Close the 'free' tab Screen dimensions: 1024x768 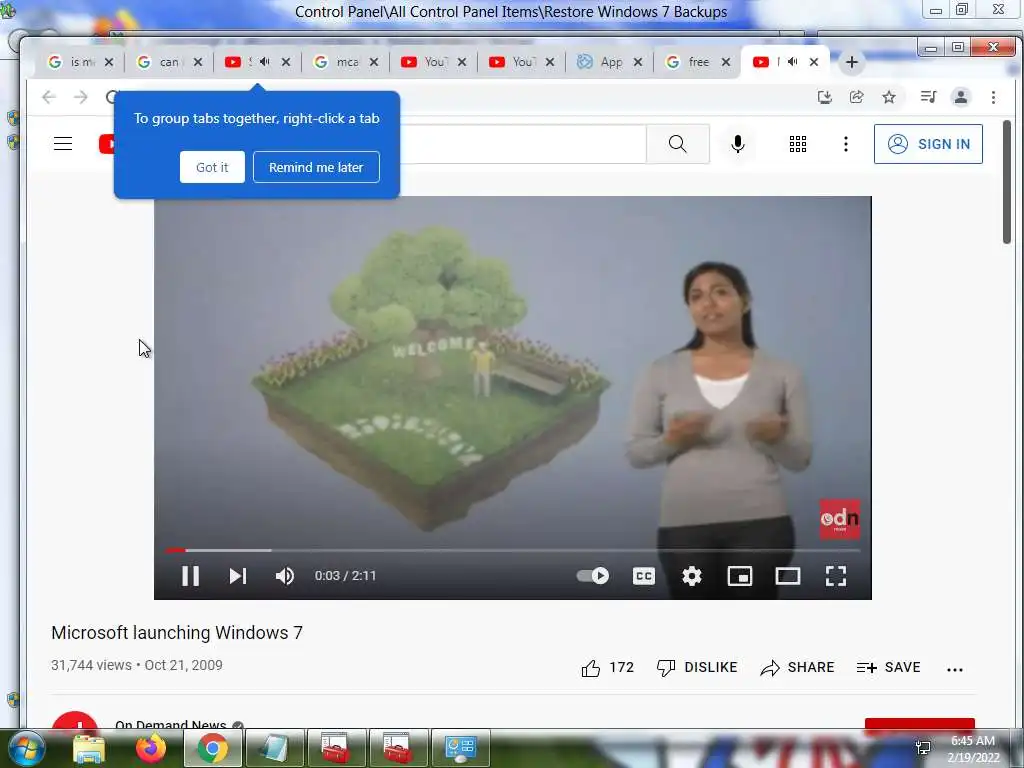point(726,62)
